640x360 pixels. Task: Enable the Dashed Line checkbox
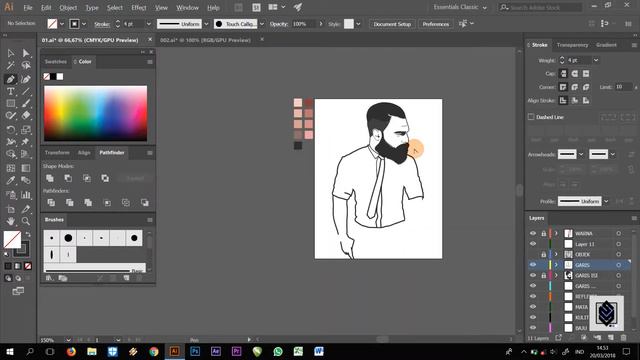tap(531, 117)
